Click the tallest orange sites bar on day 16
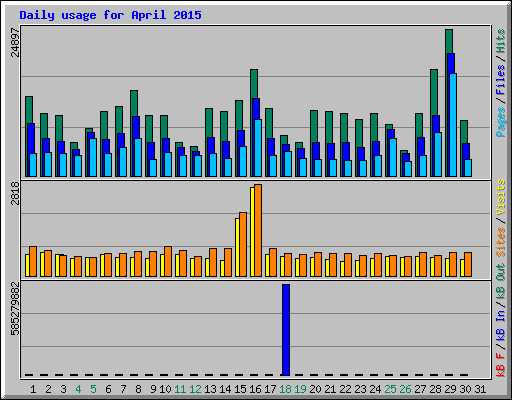This screenshot has height=400, width=512. [258, 230]
